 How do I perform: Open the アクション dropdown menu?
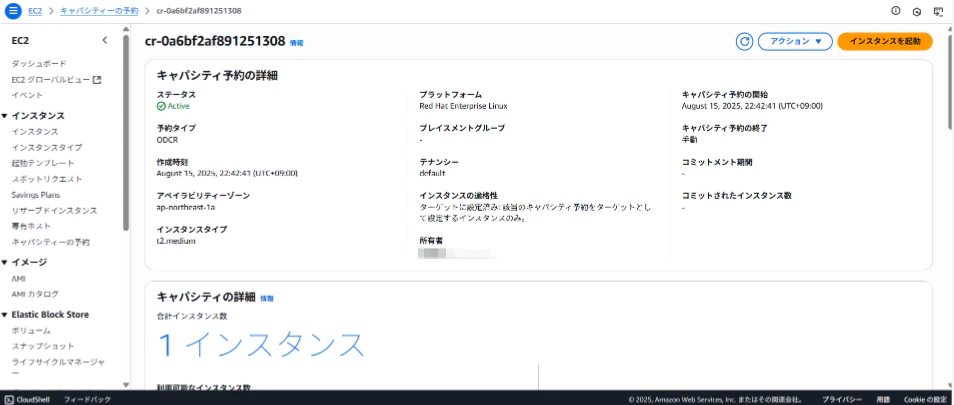click(x=795, y=41)
